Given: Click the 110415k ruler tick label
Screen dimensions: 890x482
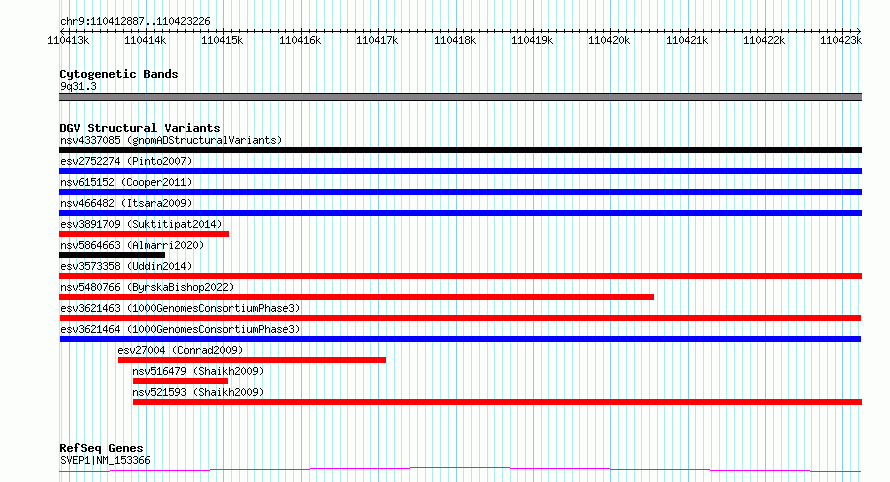Looking at the screenshot, I should pyautogui.click(x=222, y=40).
